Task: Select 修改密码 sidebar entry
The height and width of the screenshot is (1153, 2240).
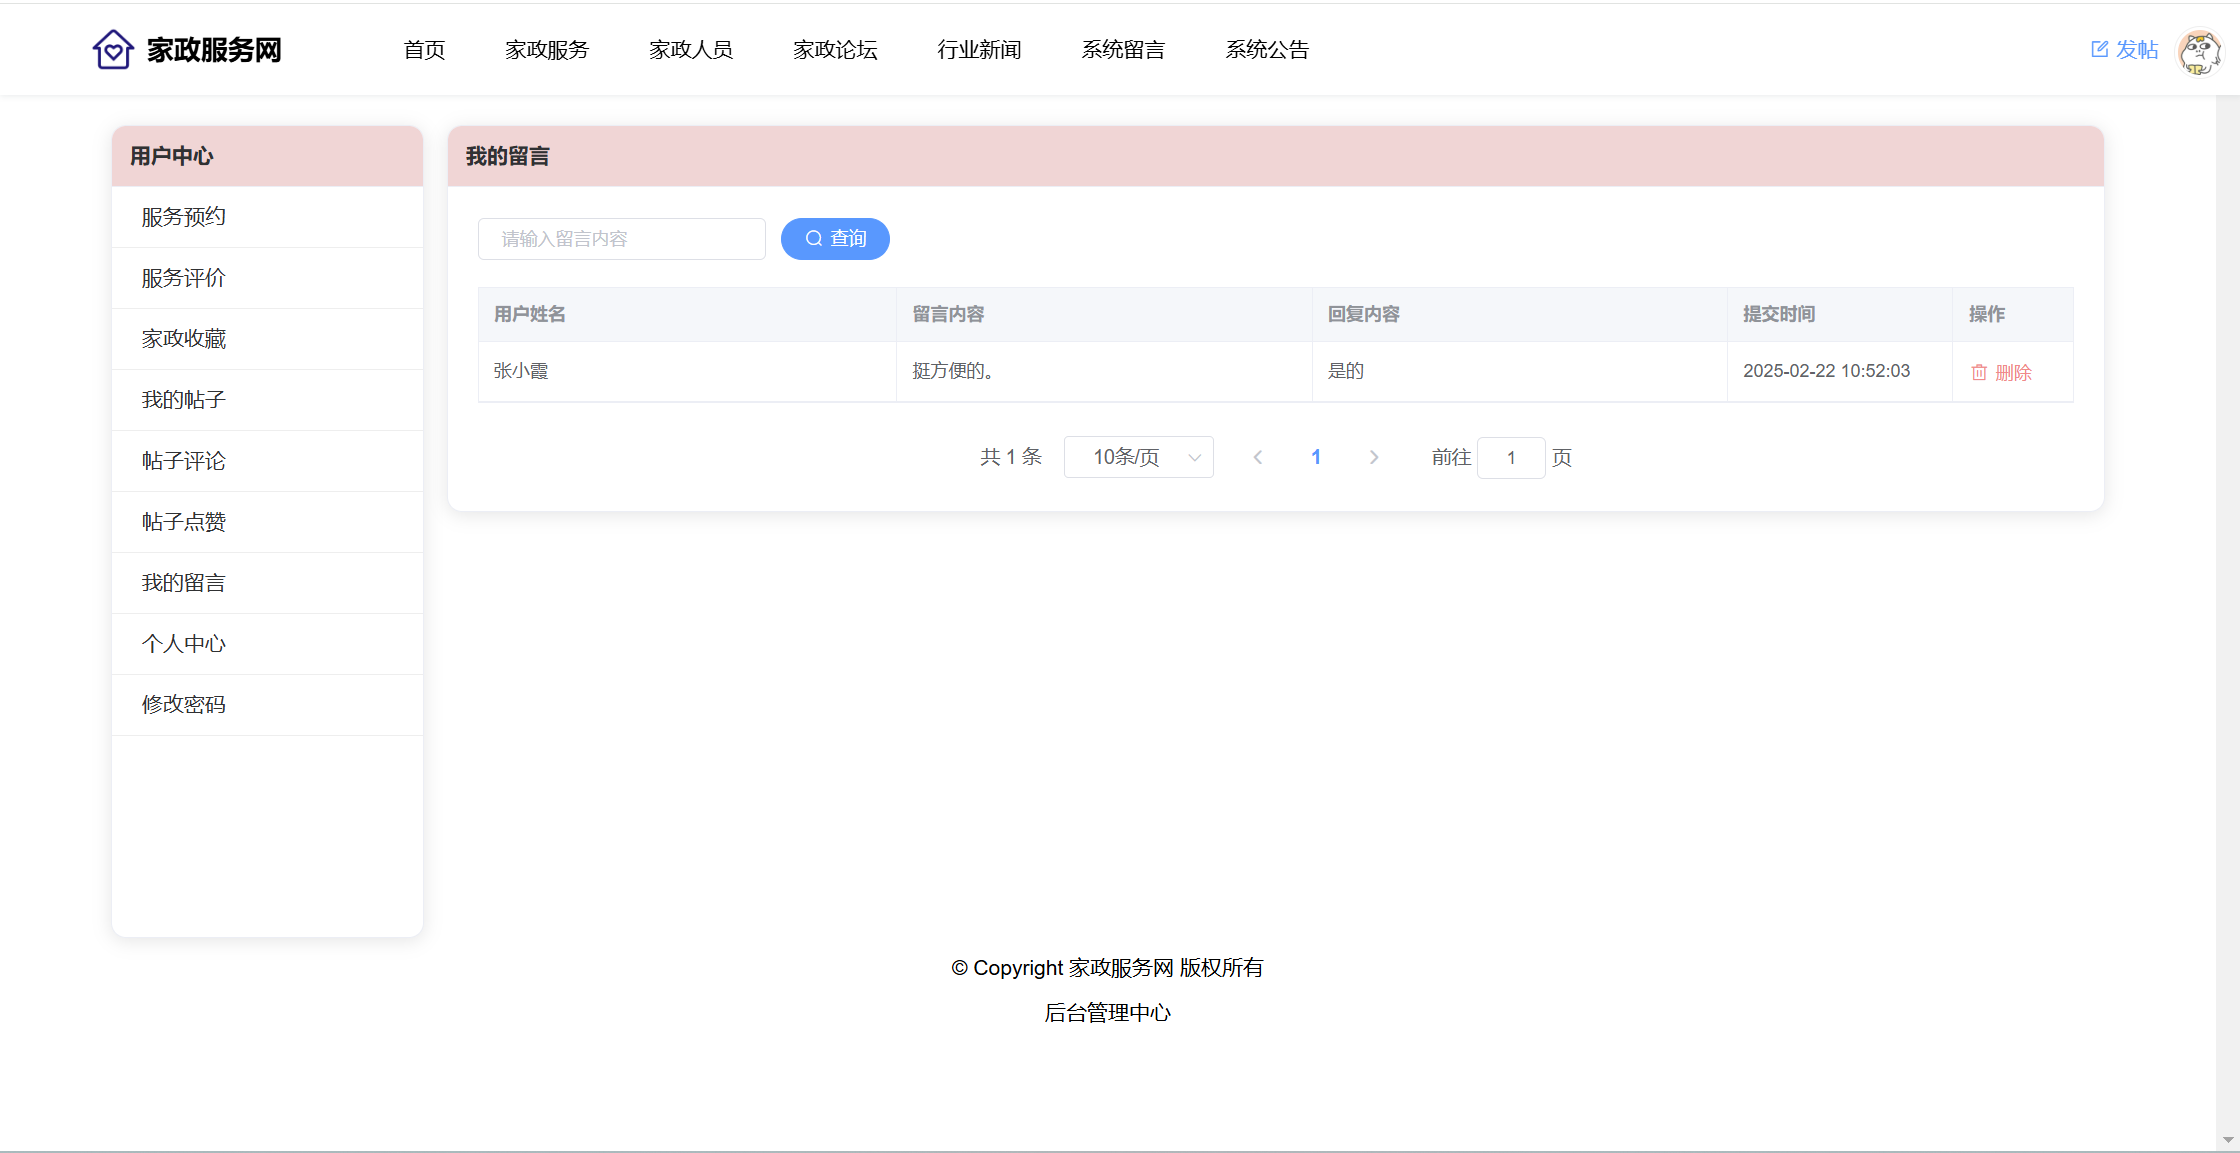Action: [184, 705]
